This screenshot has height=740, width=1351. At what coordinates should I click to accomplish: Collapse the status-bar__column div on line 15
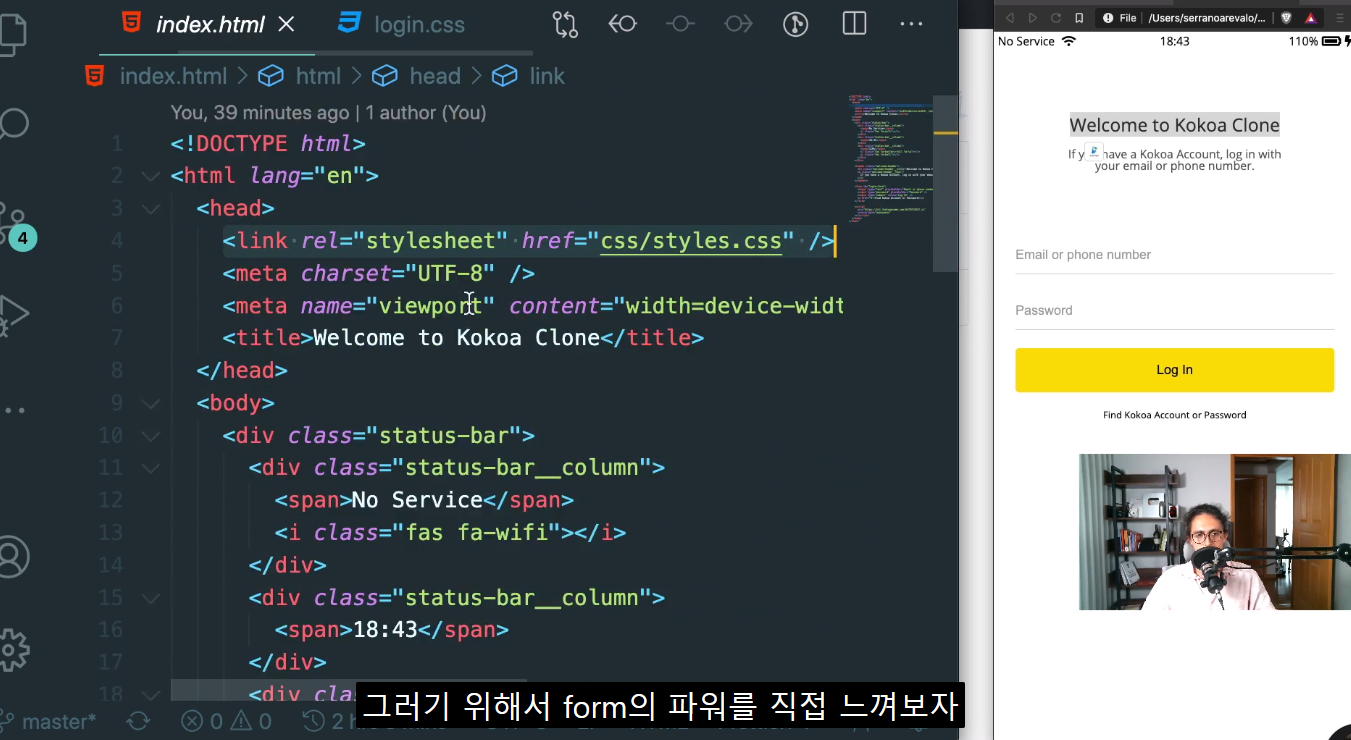(150, 598)
